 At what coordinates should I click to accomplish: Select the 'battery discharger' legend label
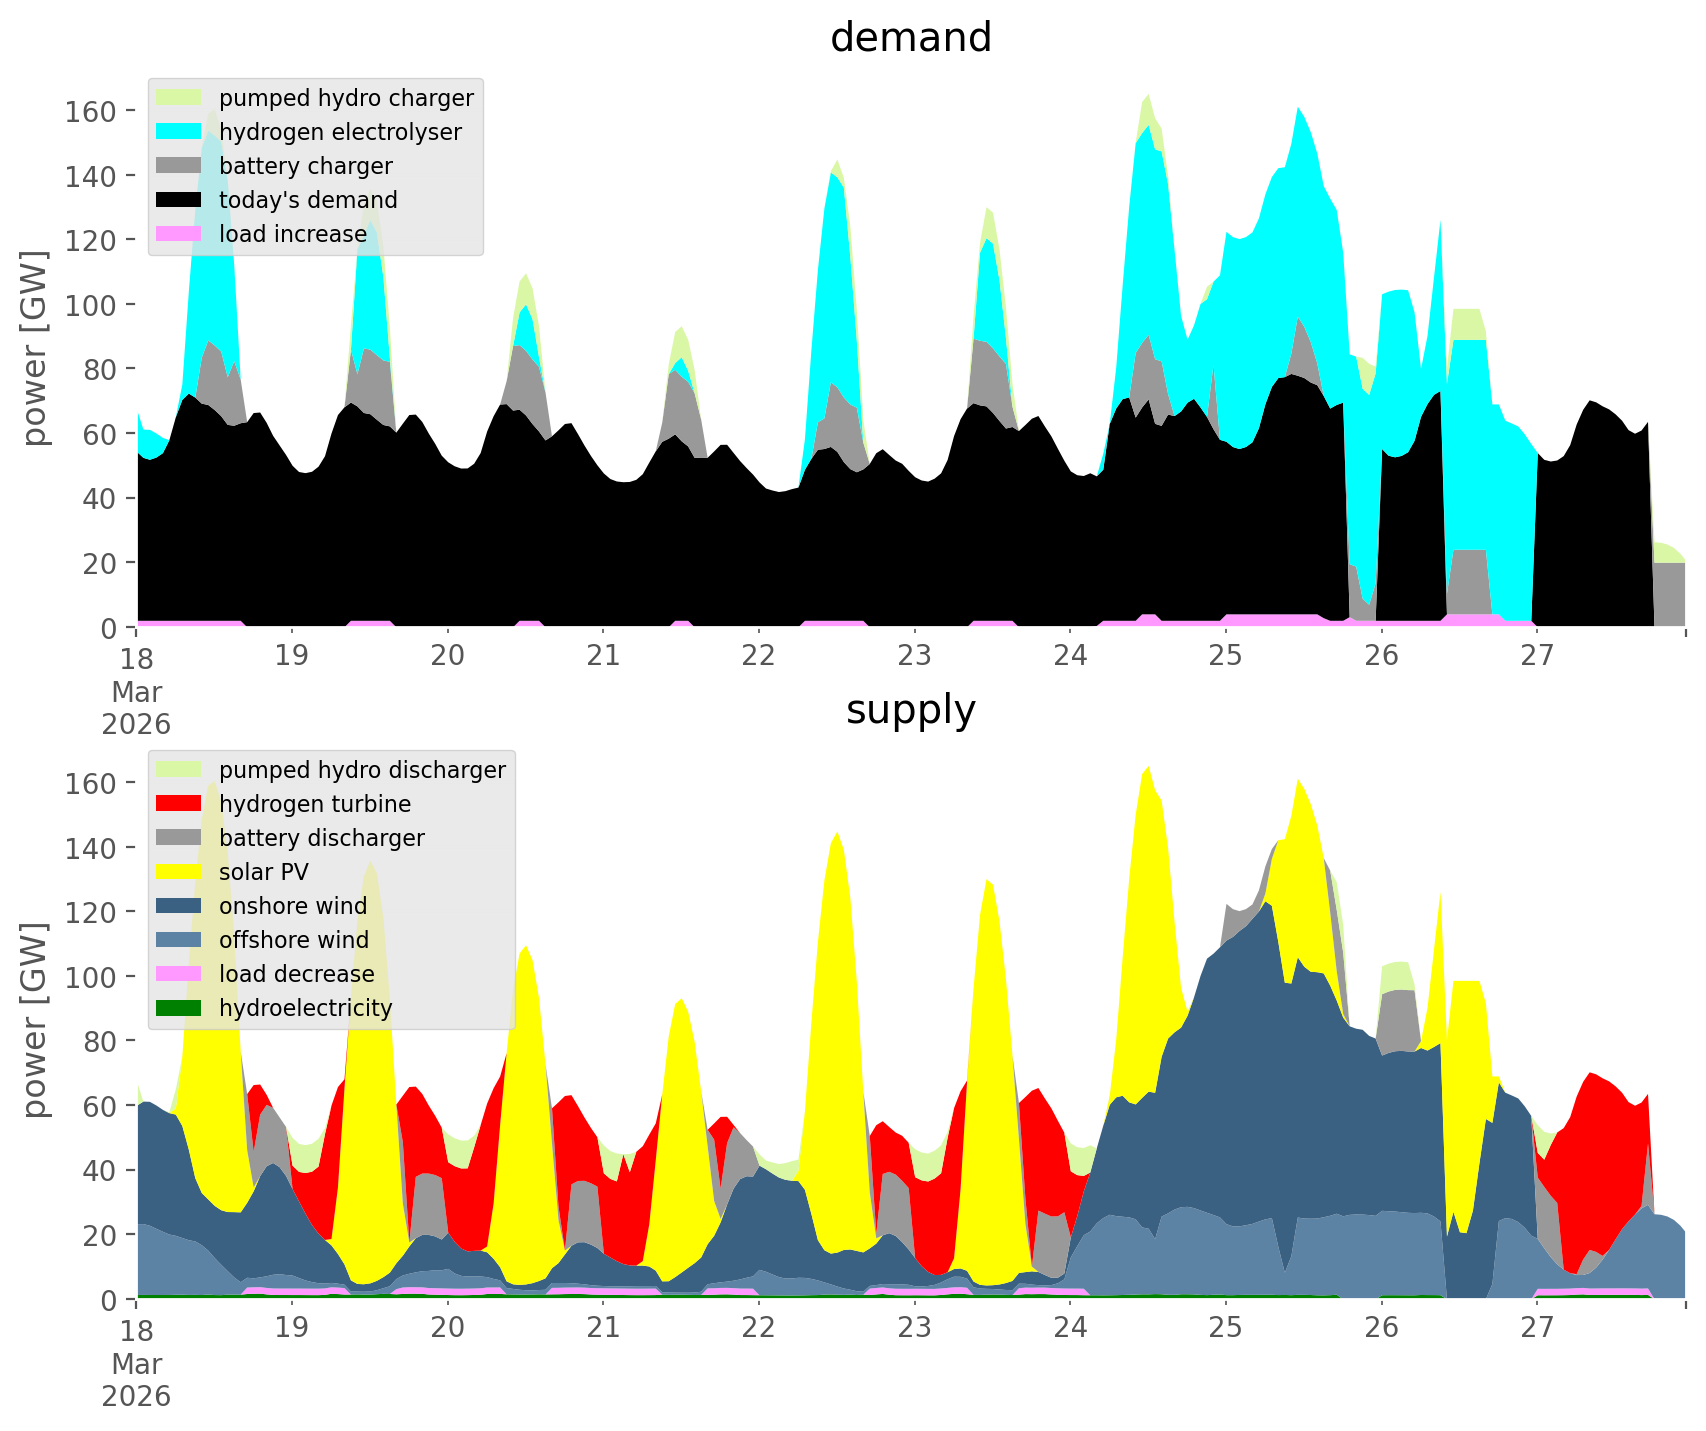point(321,838)
